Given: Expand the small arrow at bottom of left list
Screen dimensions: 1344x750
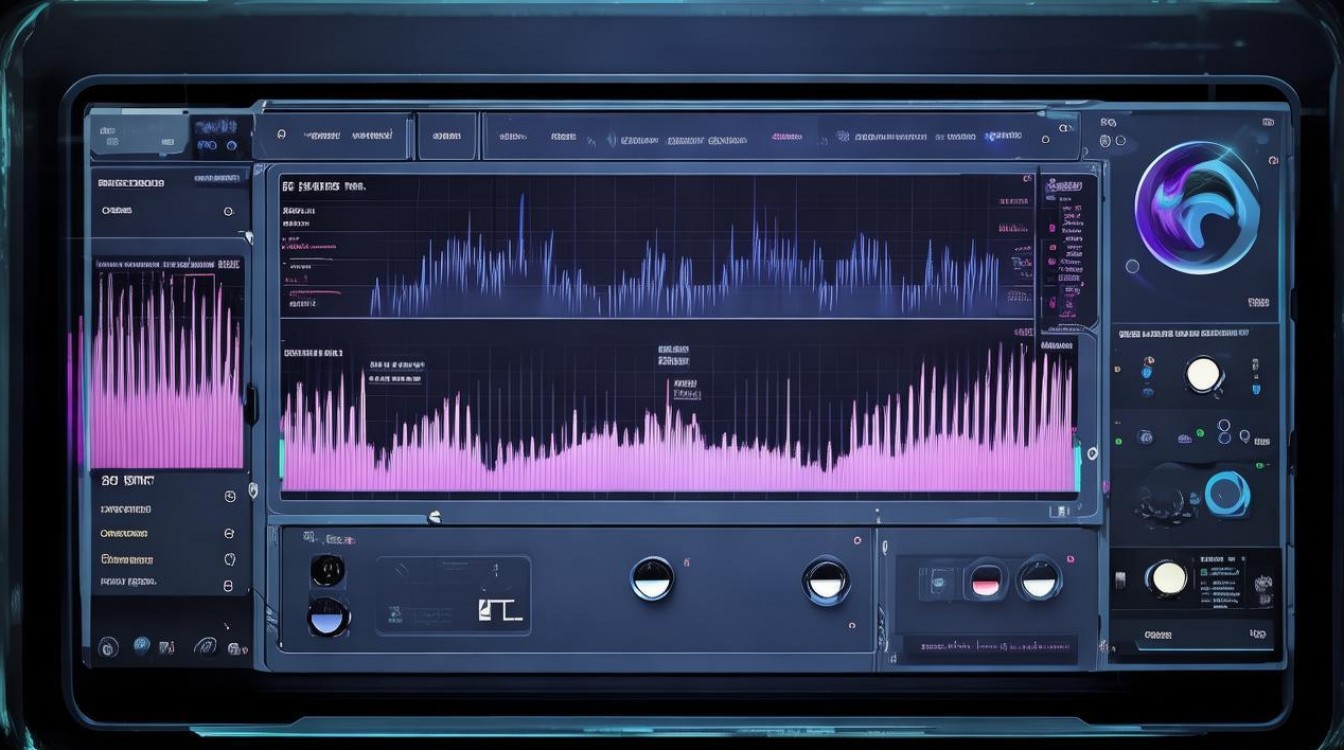Looking at the screenshot, I should (x=227, y=626).
